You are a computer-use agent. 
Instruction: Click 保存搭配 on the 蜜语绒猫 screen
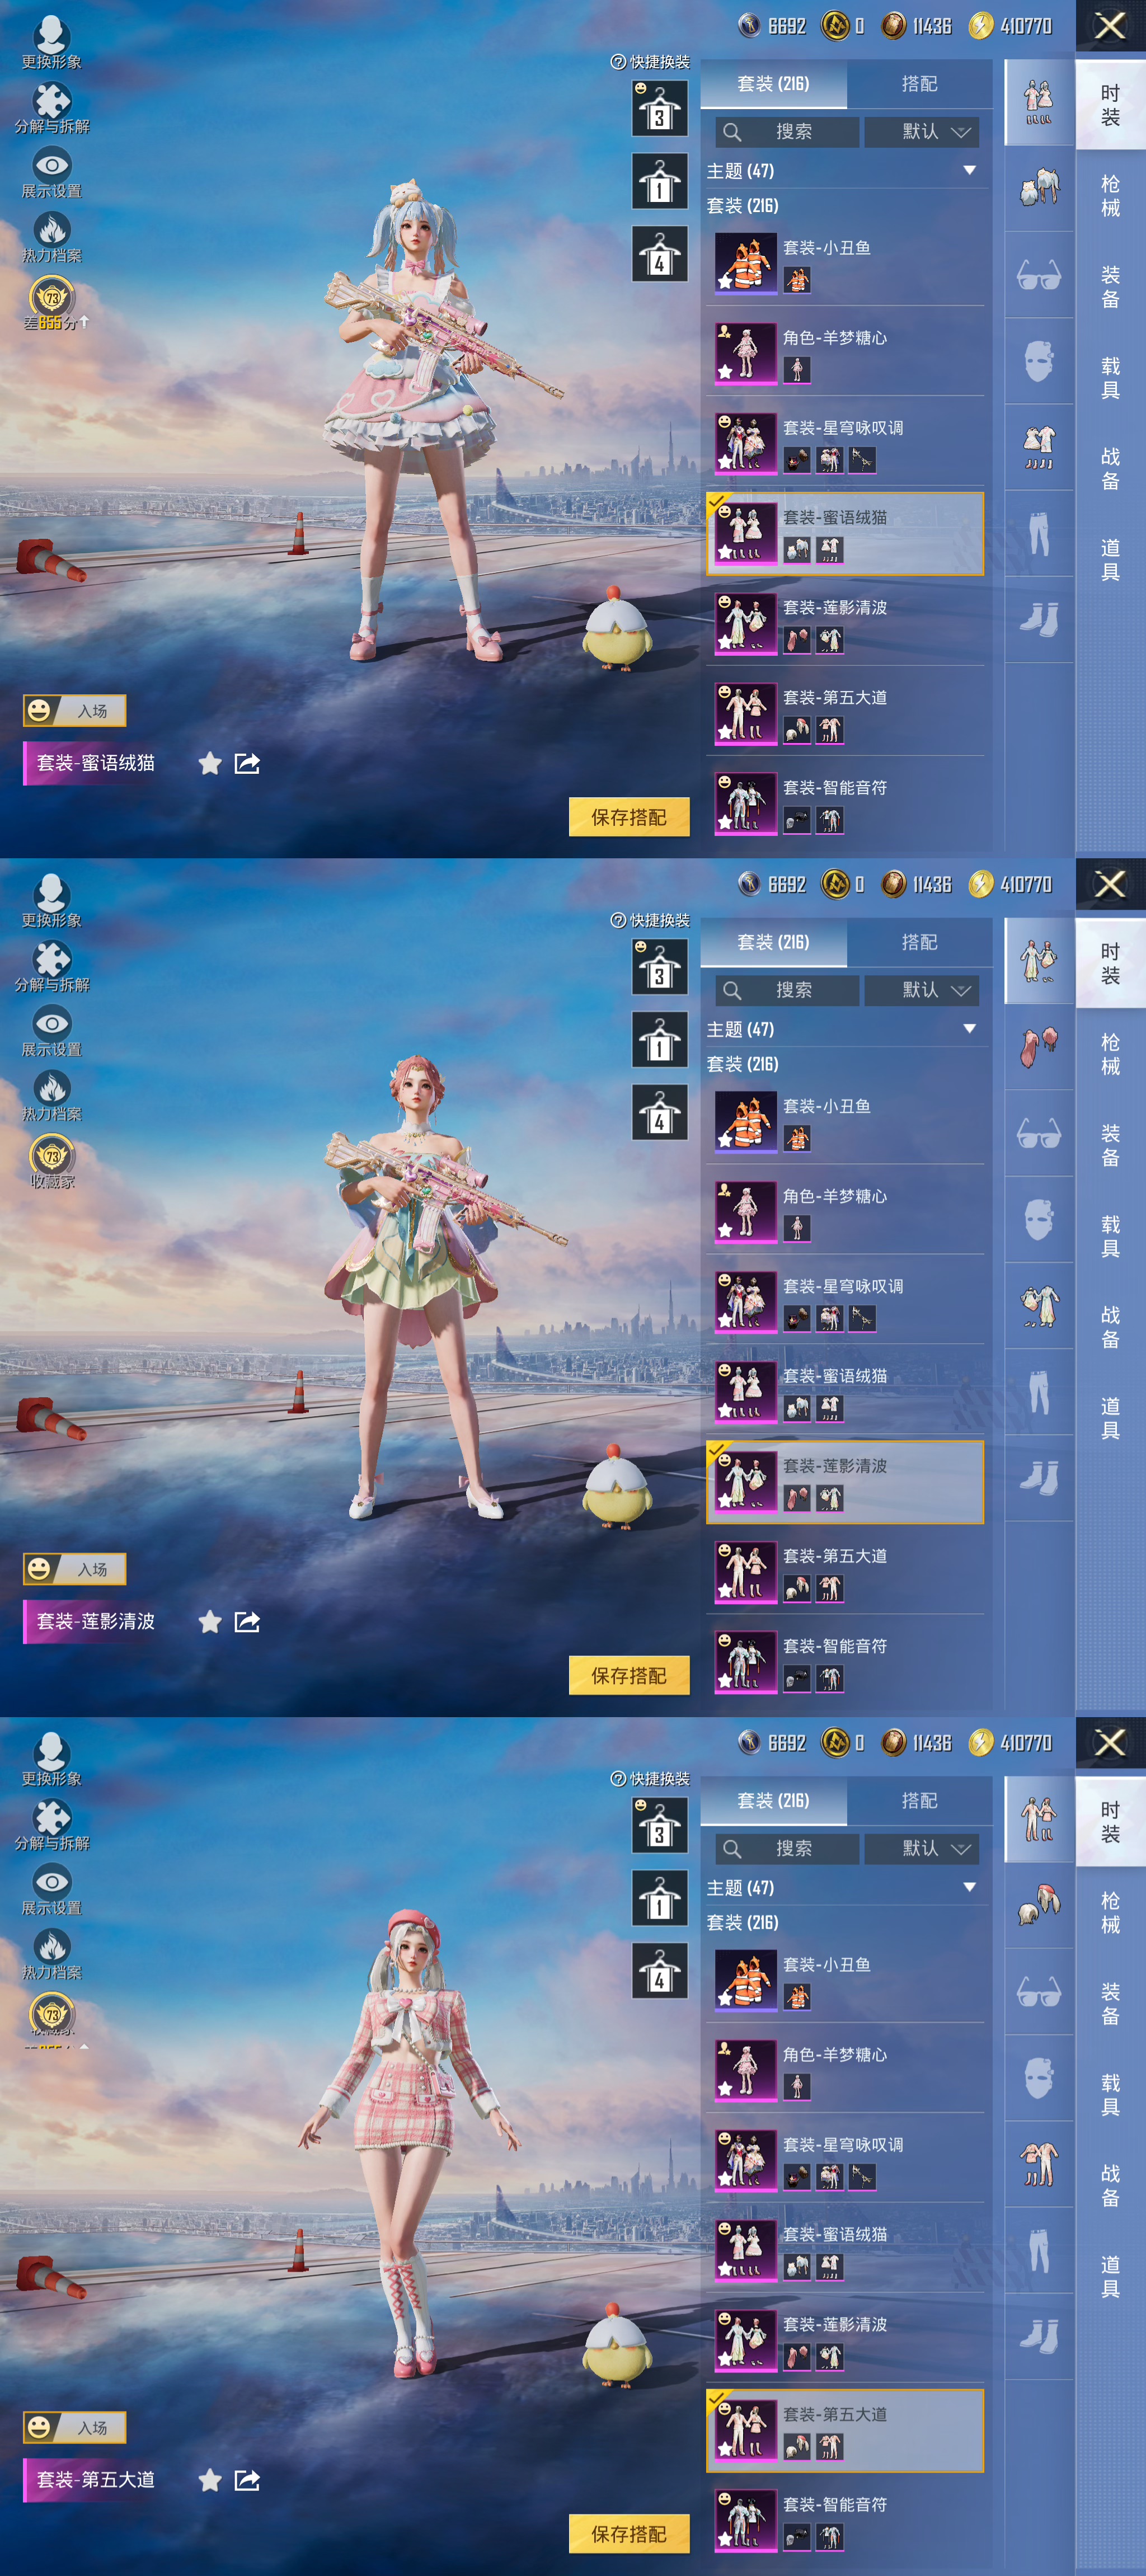click(x=629, y=817)
